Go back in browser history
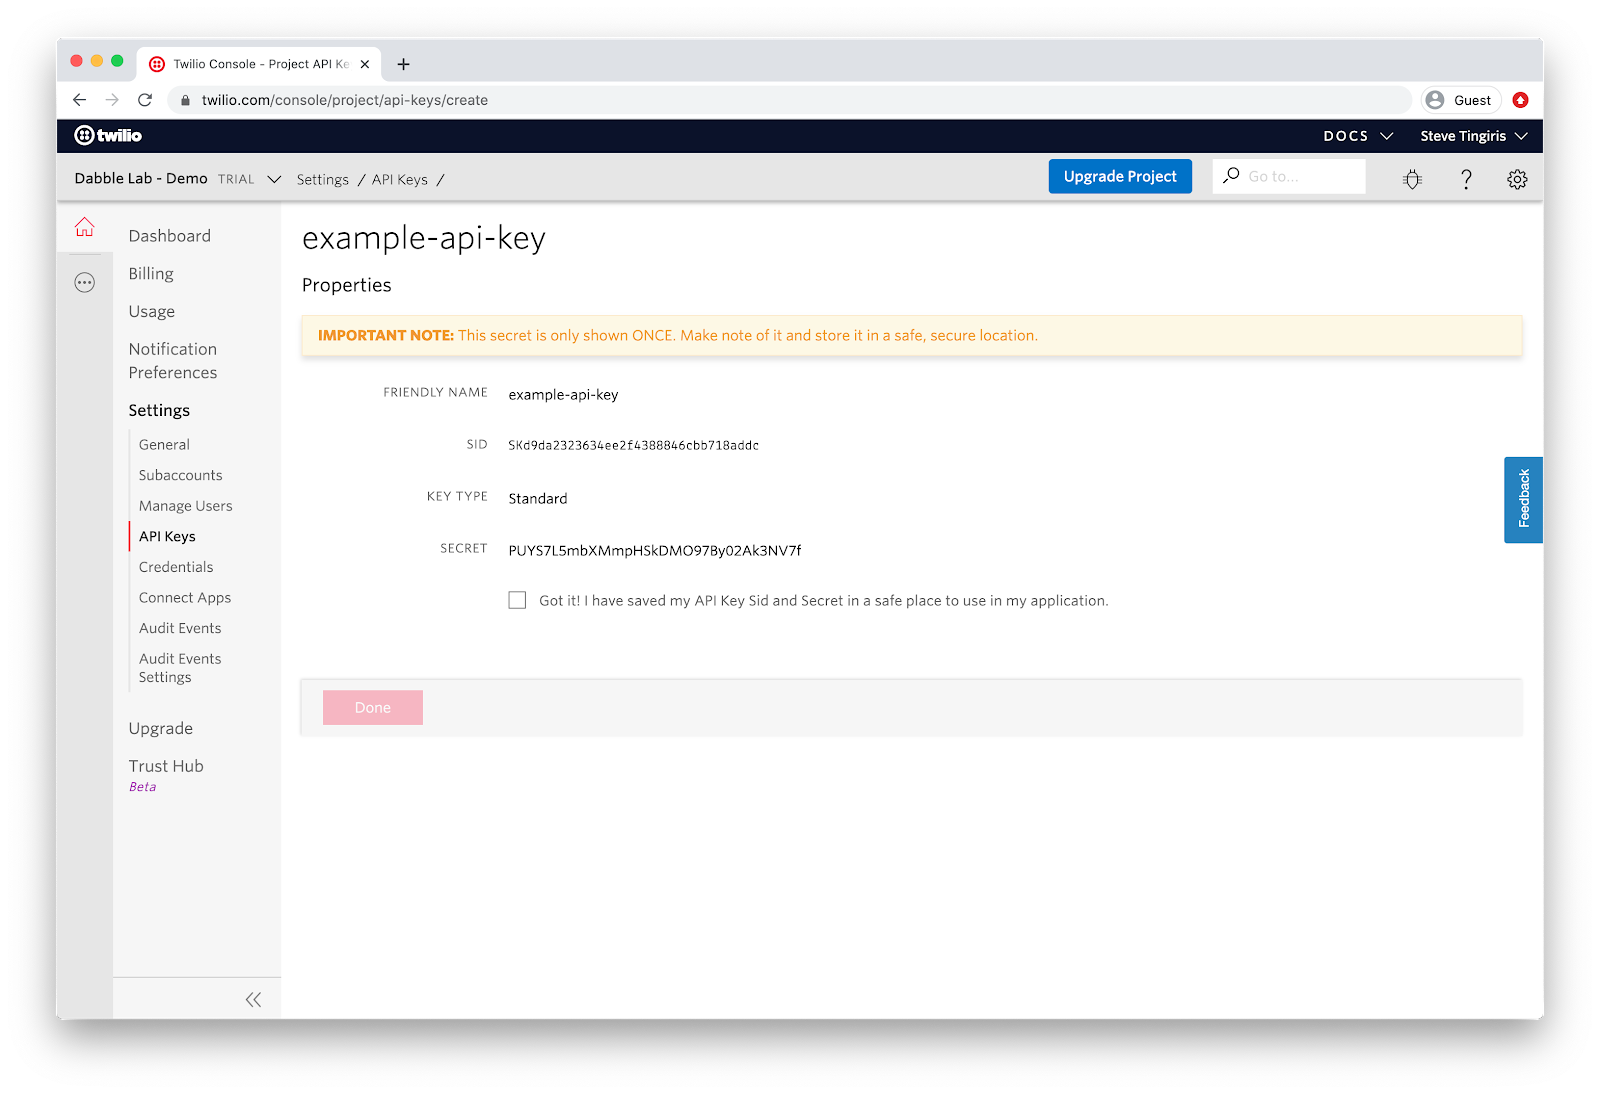The image size is (1600, 1094). click(80, 100)
